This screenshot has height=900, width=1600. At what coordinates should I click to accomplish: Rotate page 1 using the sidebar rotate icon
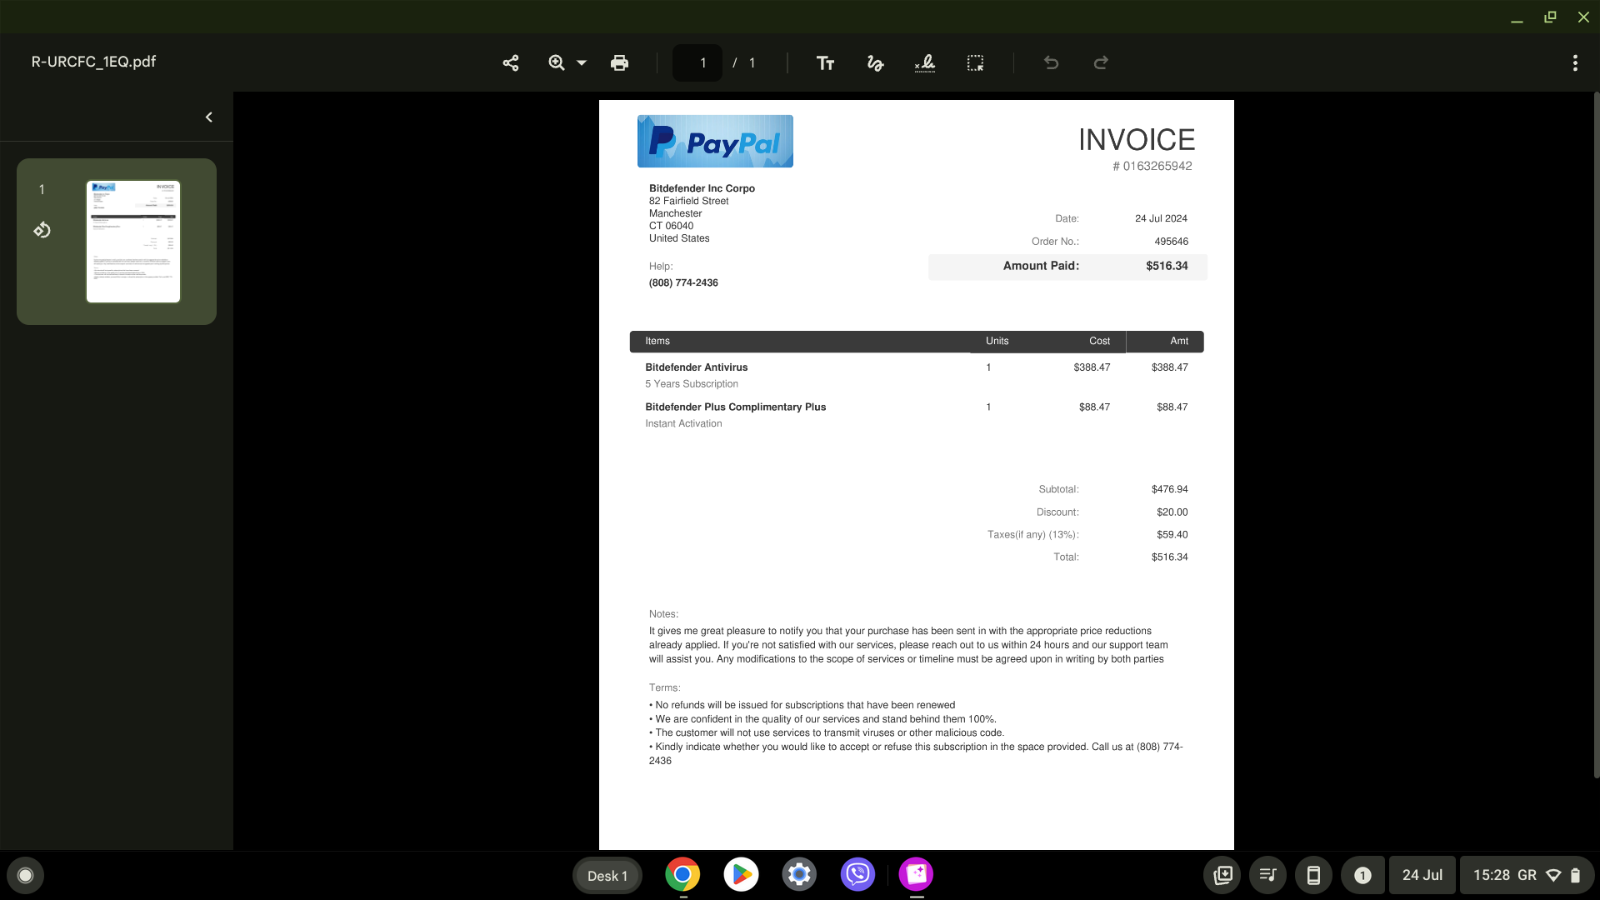pos(42,230)
